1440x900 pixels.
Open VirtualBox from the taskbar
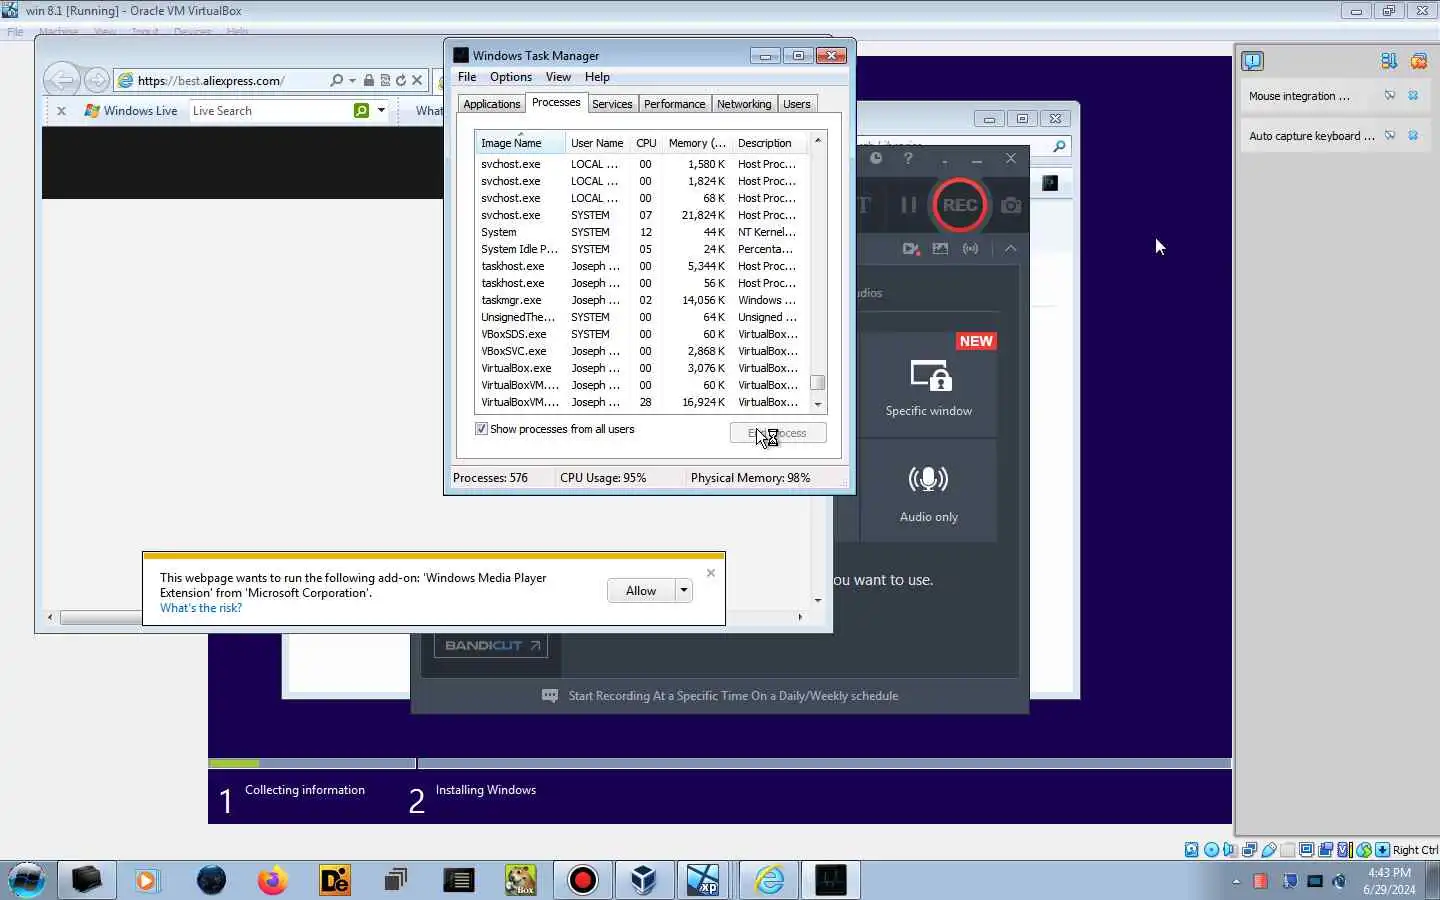(x=643, y=880)
